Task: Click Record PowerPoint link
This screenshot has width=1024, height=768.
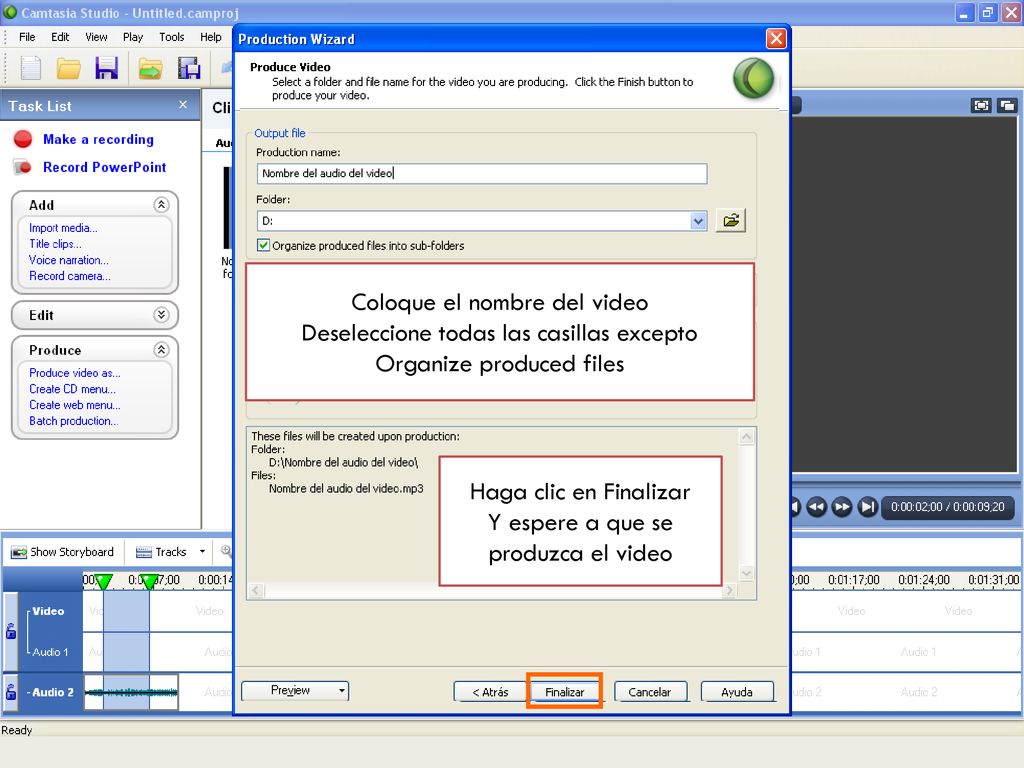Action: 104,167
